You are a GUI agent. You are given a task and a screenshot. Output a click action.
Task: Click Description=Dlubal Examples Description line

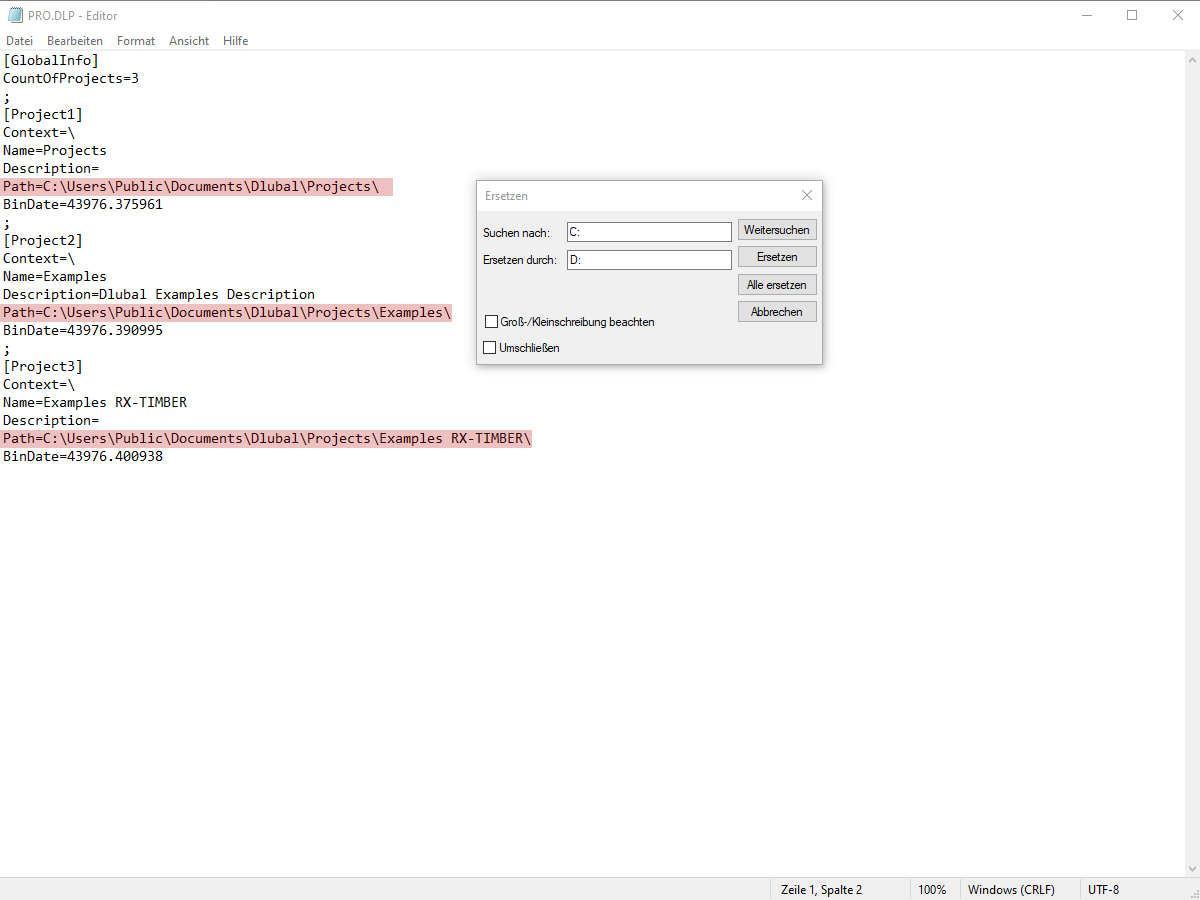[159, 294]
